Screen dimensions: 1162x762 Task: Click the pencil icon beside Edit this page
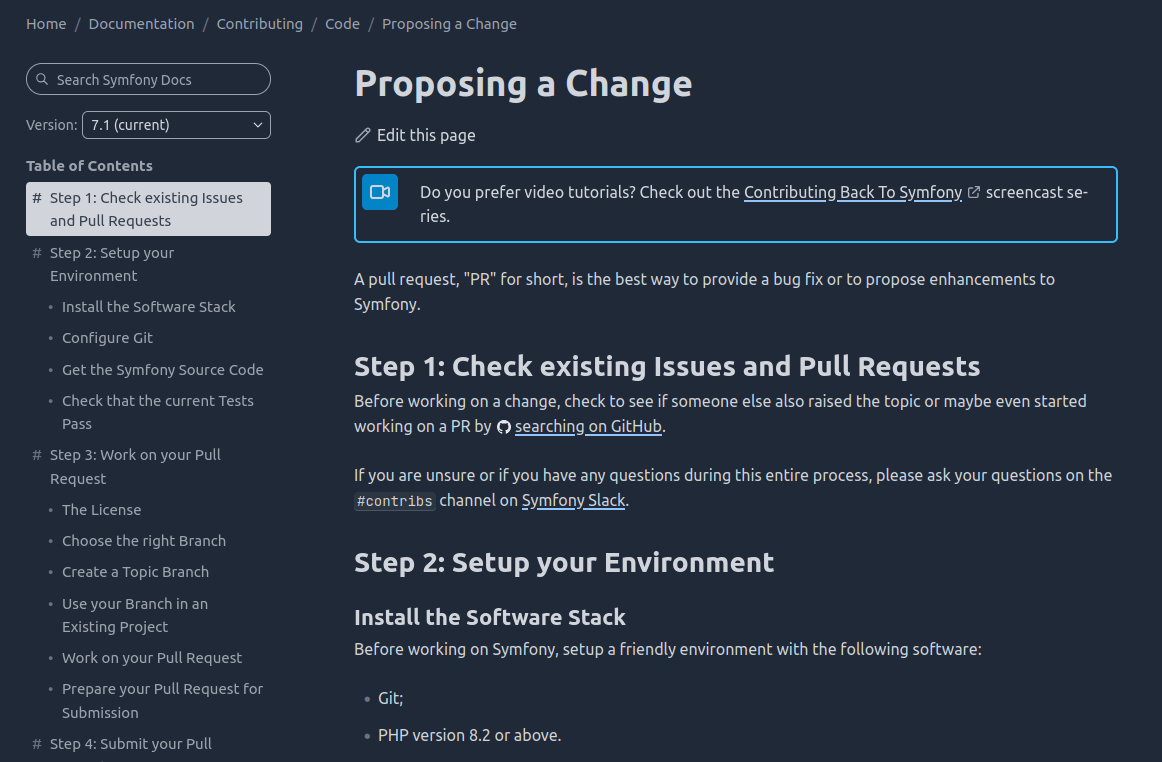(x=362, y=135)
